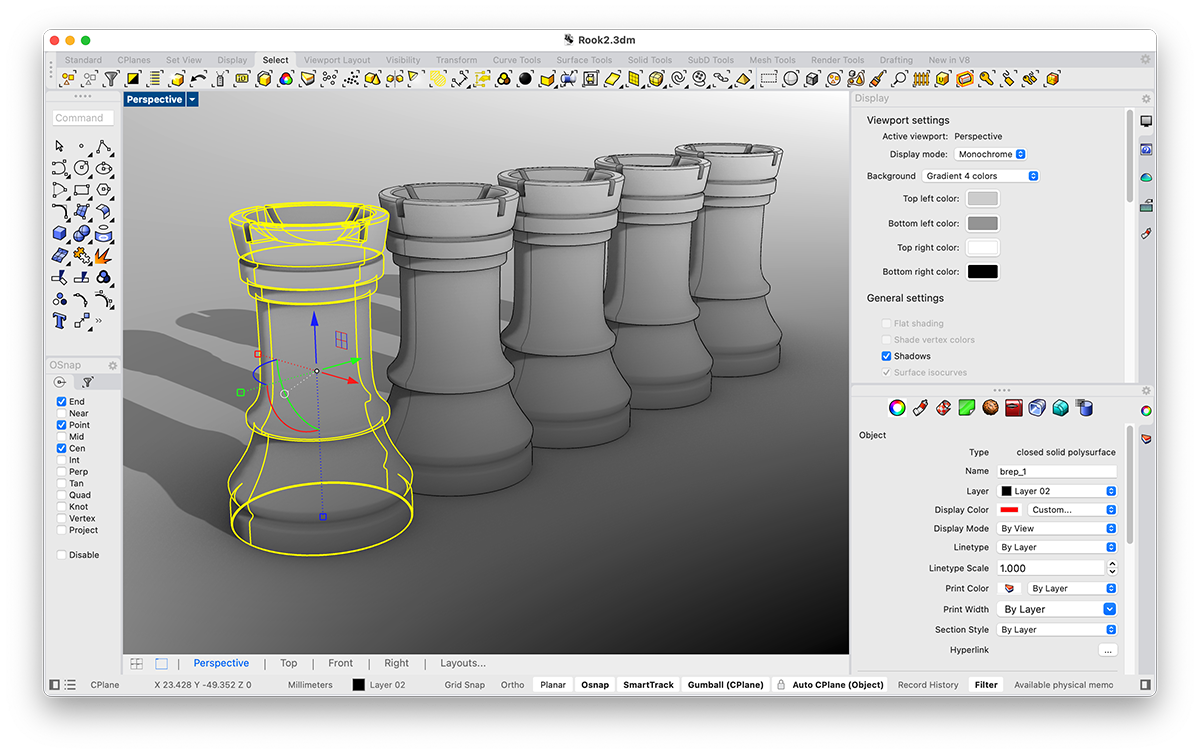Switch to the Curve Tools toolbar tab

[517, 60]
